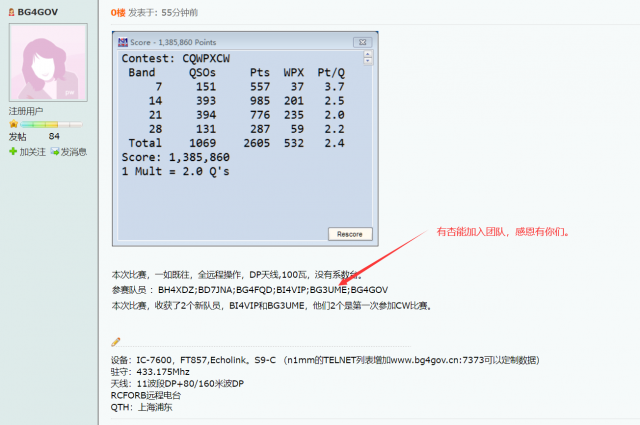Click the 0楼 floor label

pyautogui.click(x=118, y=13)
